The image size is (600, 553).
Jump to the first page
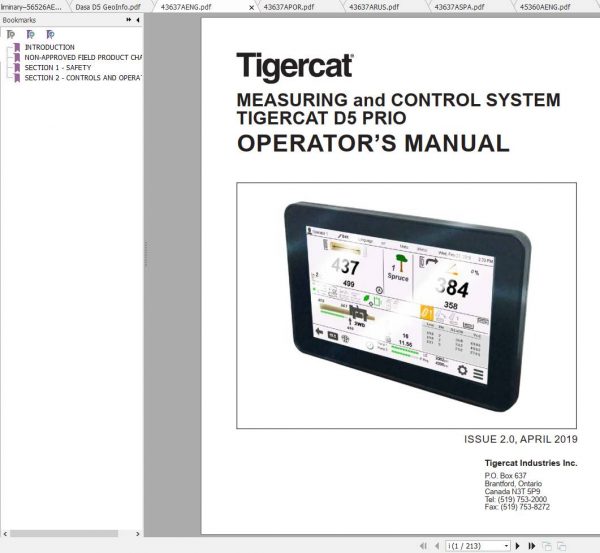(x=423, y=546)
